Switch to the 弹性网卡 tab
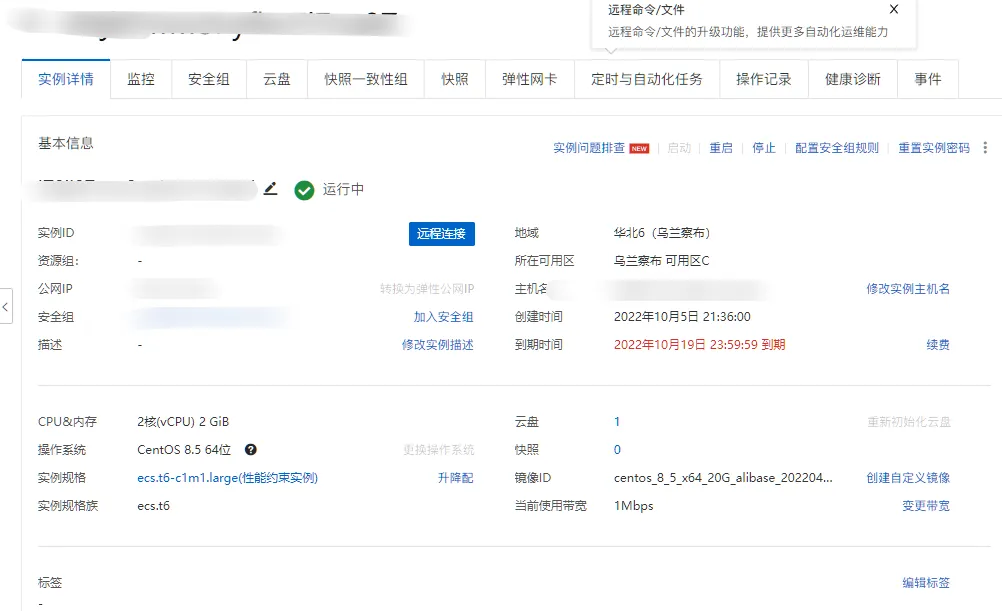Screen dimensions: 1002x611 (x=530, y=79)
